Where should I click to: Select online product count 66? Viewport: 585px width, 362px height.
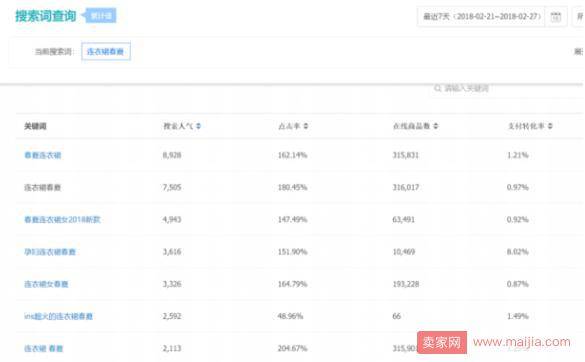(397, 316)
